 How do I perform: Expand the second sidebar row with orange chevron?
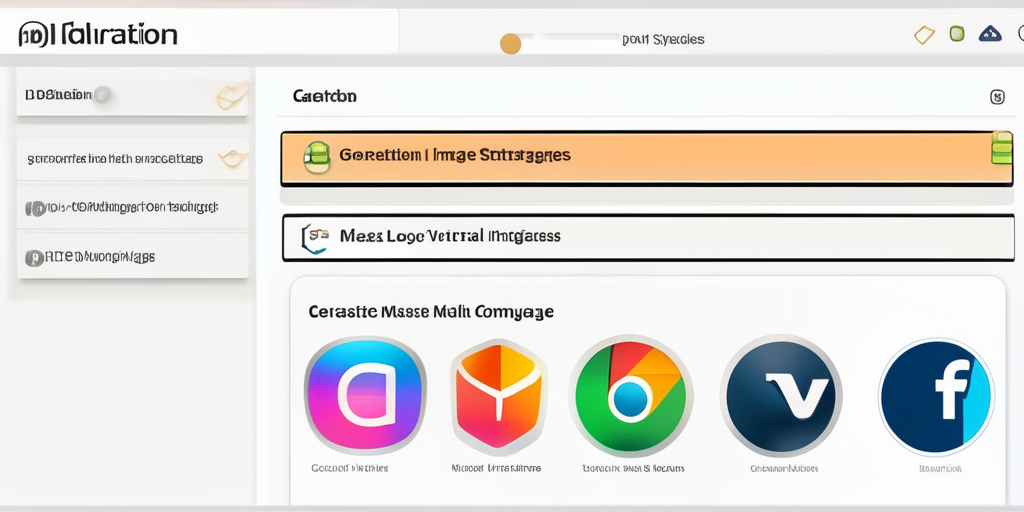(x=232, y=158)
